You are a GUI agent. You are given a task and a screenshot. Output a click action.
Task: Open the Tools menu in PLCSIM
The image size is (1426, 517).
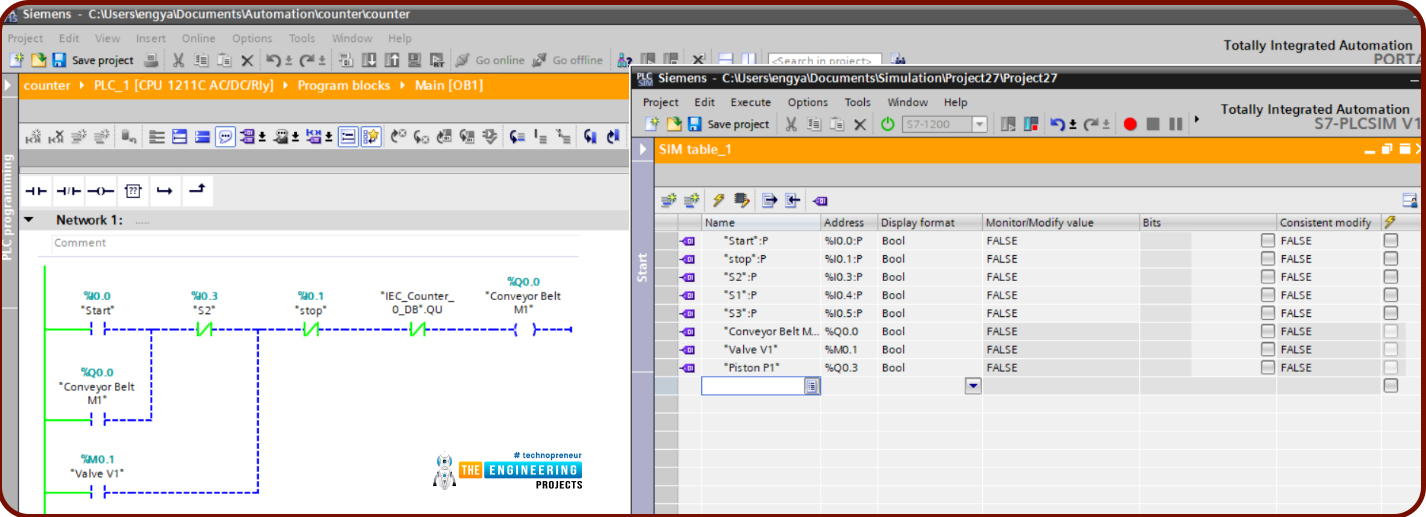click(858, 102)
